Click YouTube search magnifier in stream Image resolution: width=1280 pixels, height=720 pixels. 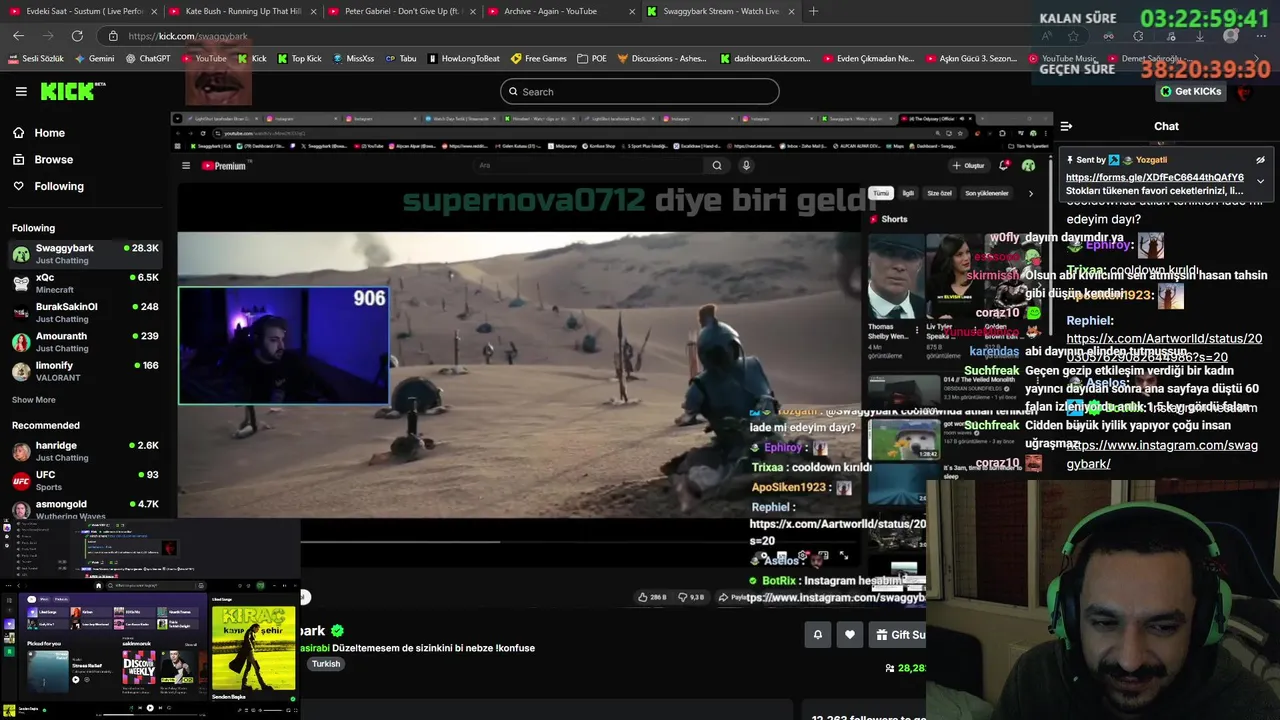point(716,166)
